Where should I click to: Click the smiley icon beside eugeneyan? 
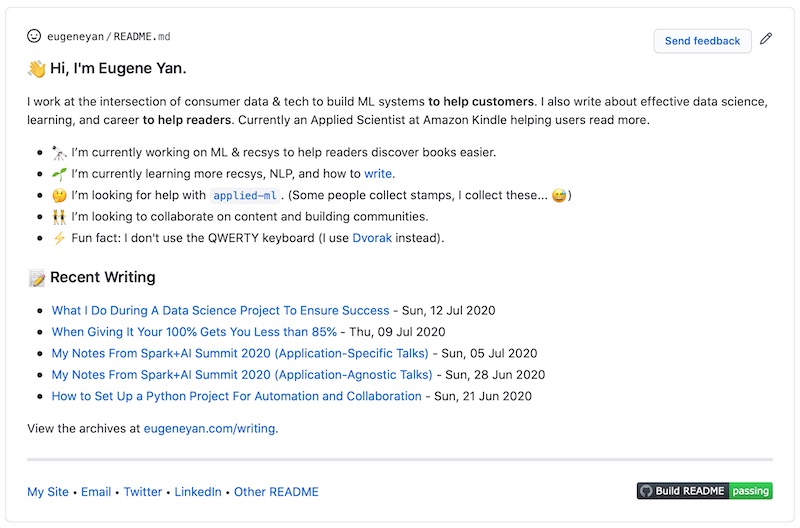[x=35, y=36]
